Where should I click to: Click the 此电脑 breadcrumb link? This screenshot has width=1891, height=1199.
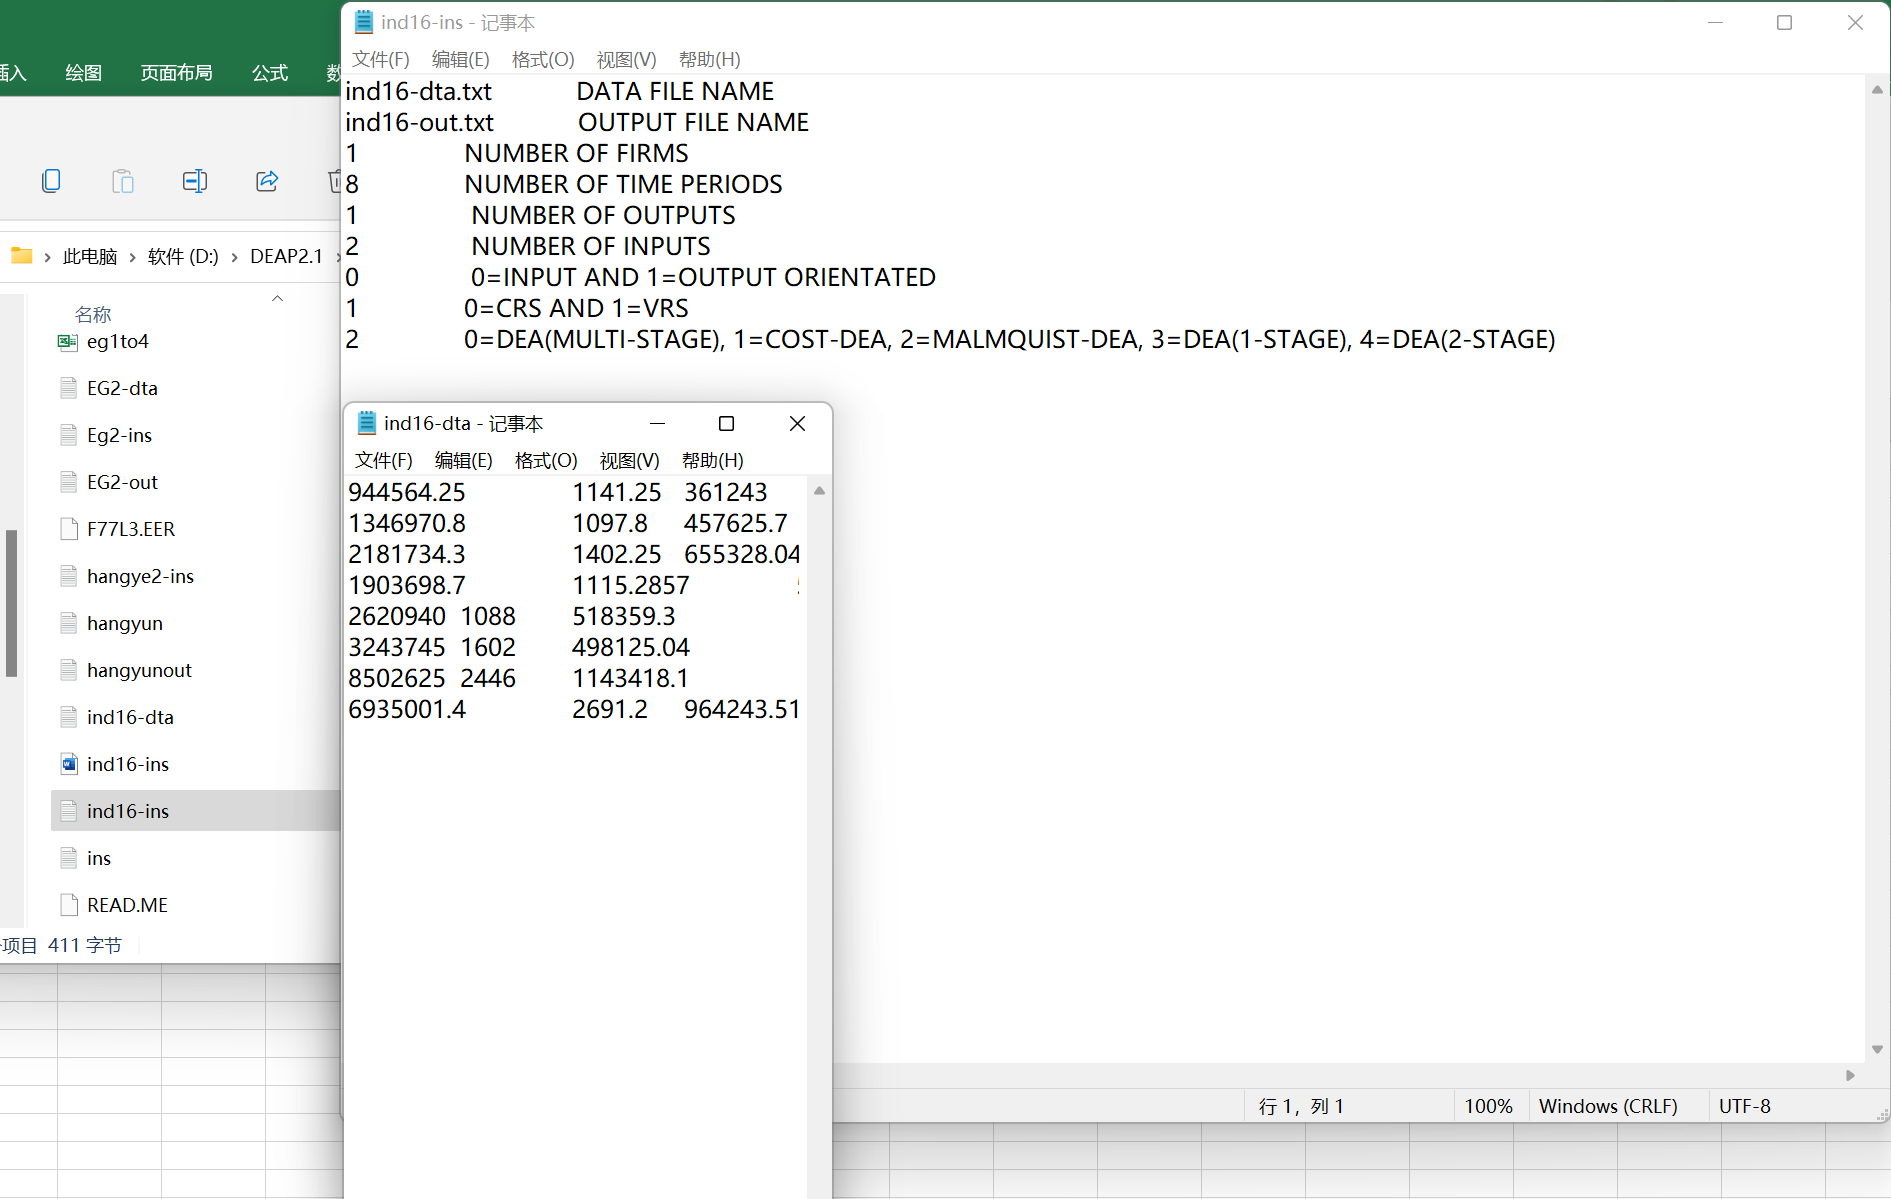[90, 257]
